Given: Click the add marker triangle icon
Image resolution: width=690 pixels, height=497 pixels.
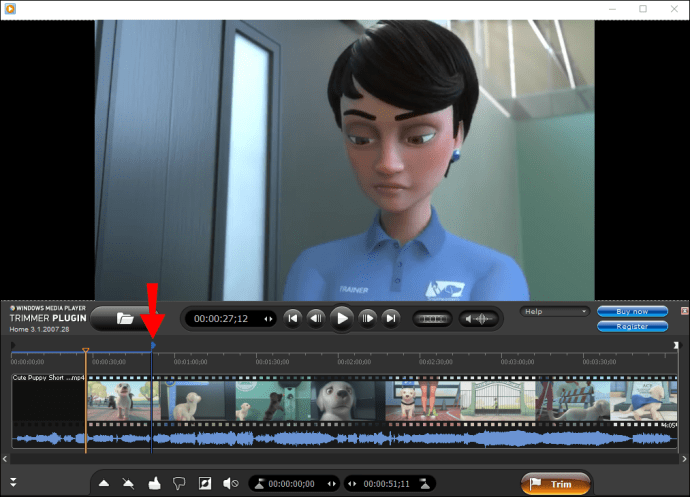Looking at the screenshot, I should (104, 483).
